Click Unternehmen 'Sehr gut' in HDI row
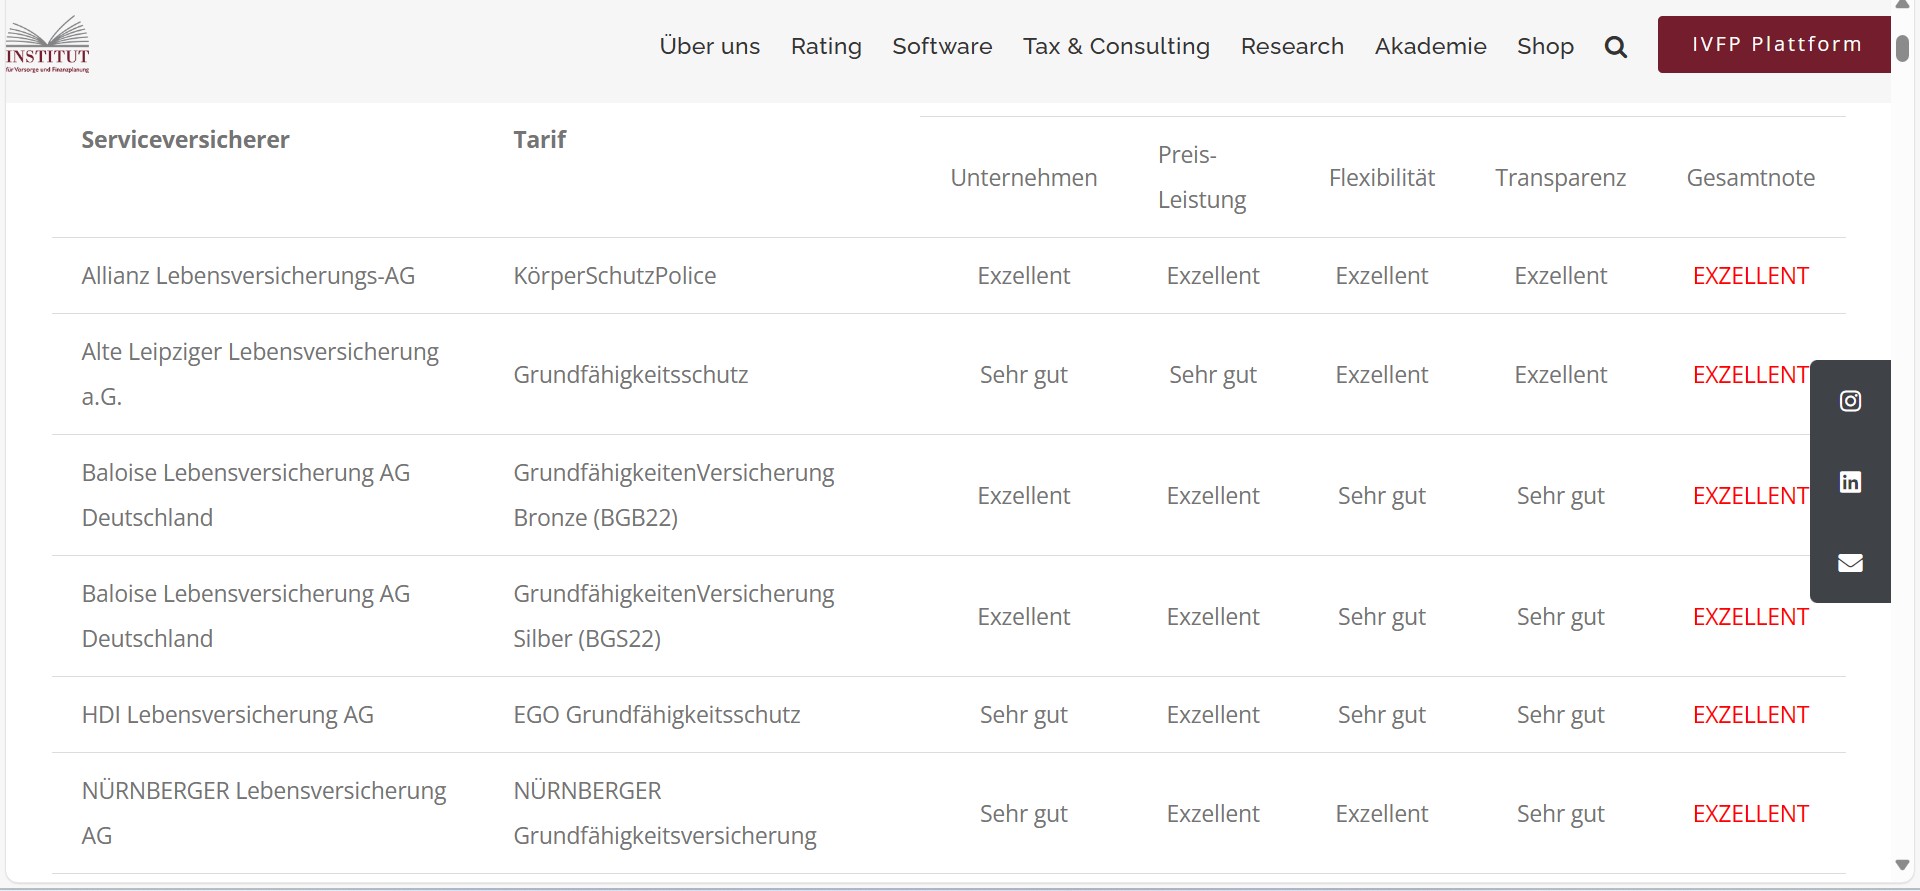Screen dimensions: 1920x891 pos(1023,714)
